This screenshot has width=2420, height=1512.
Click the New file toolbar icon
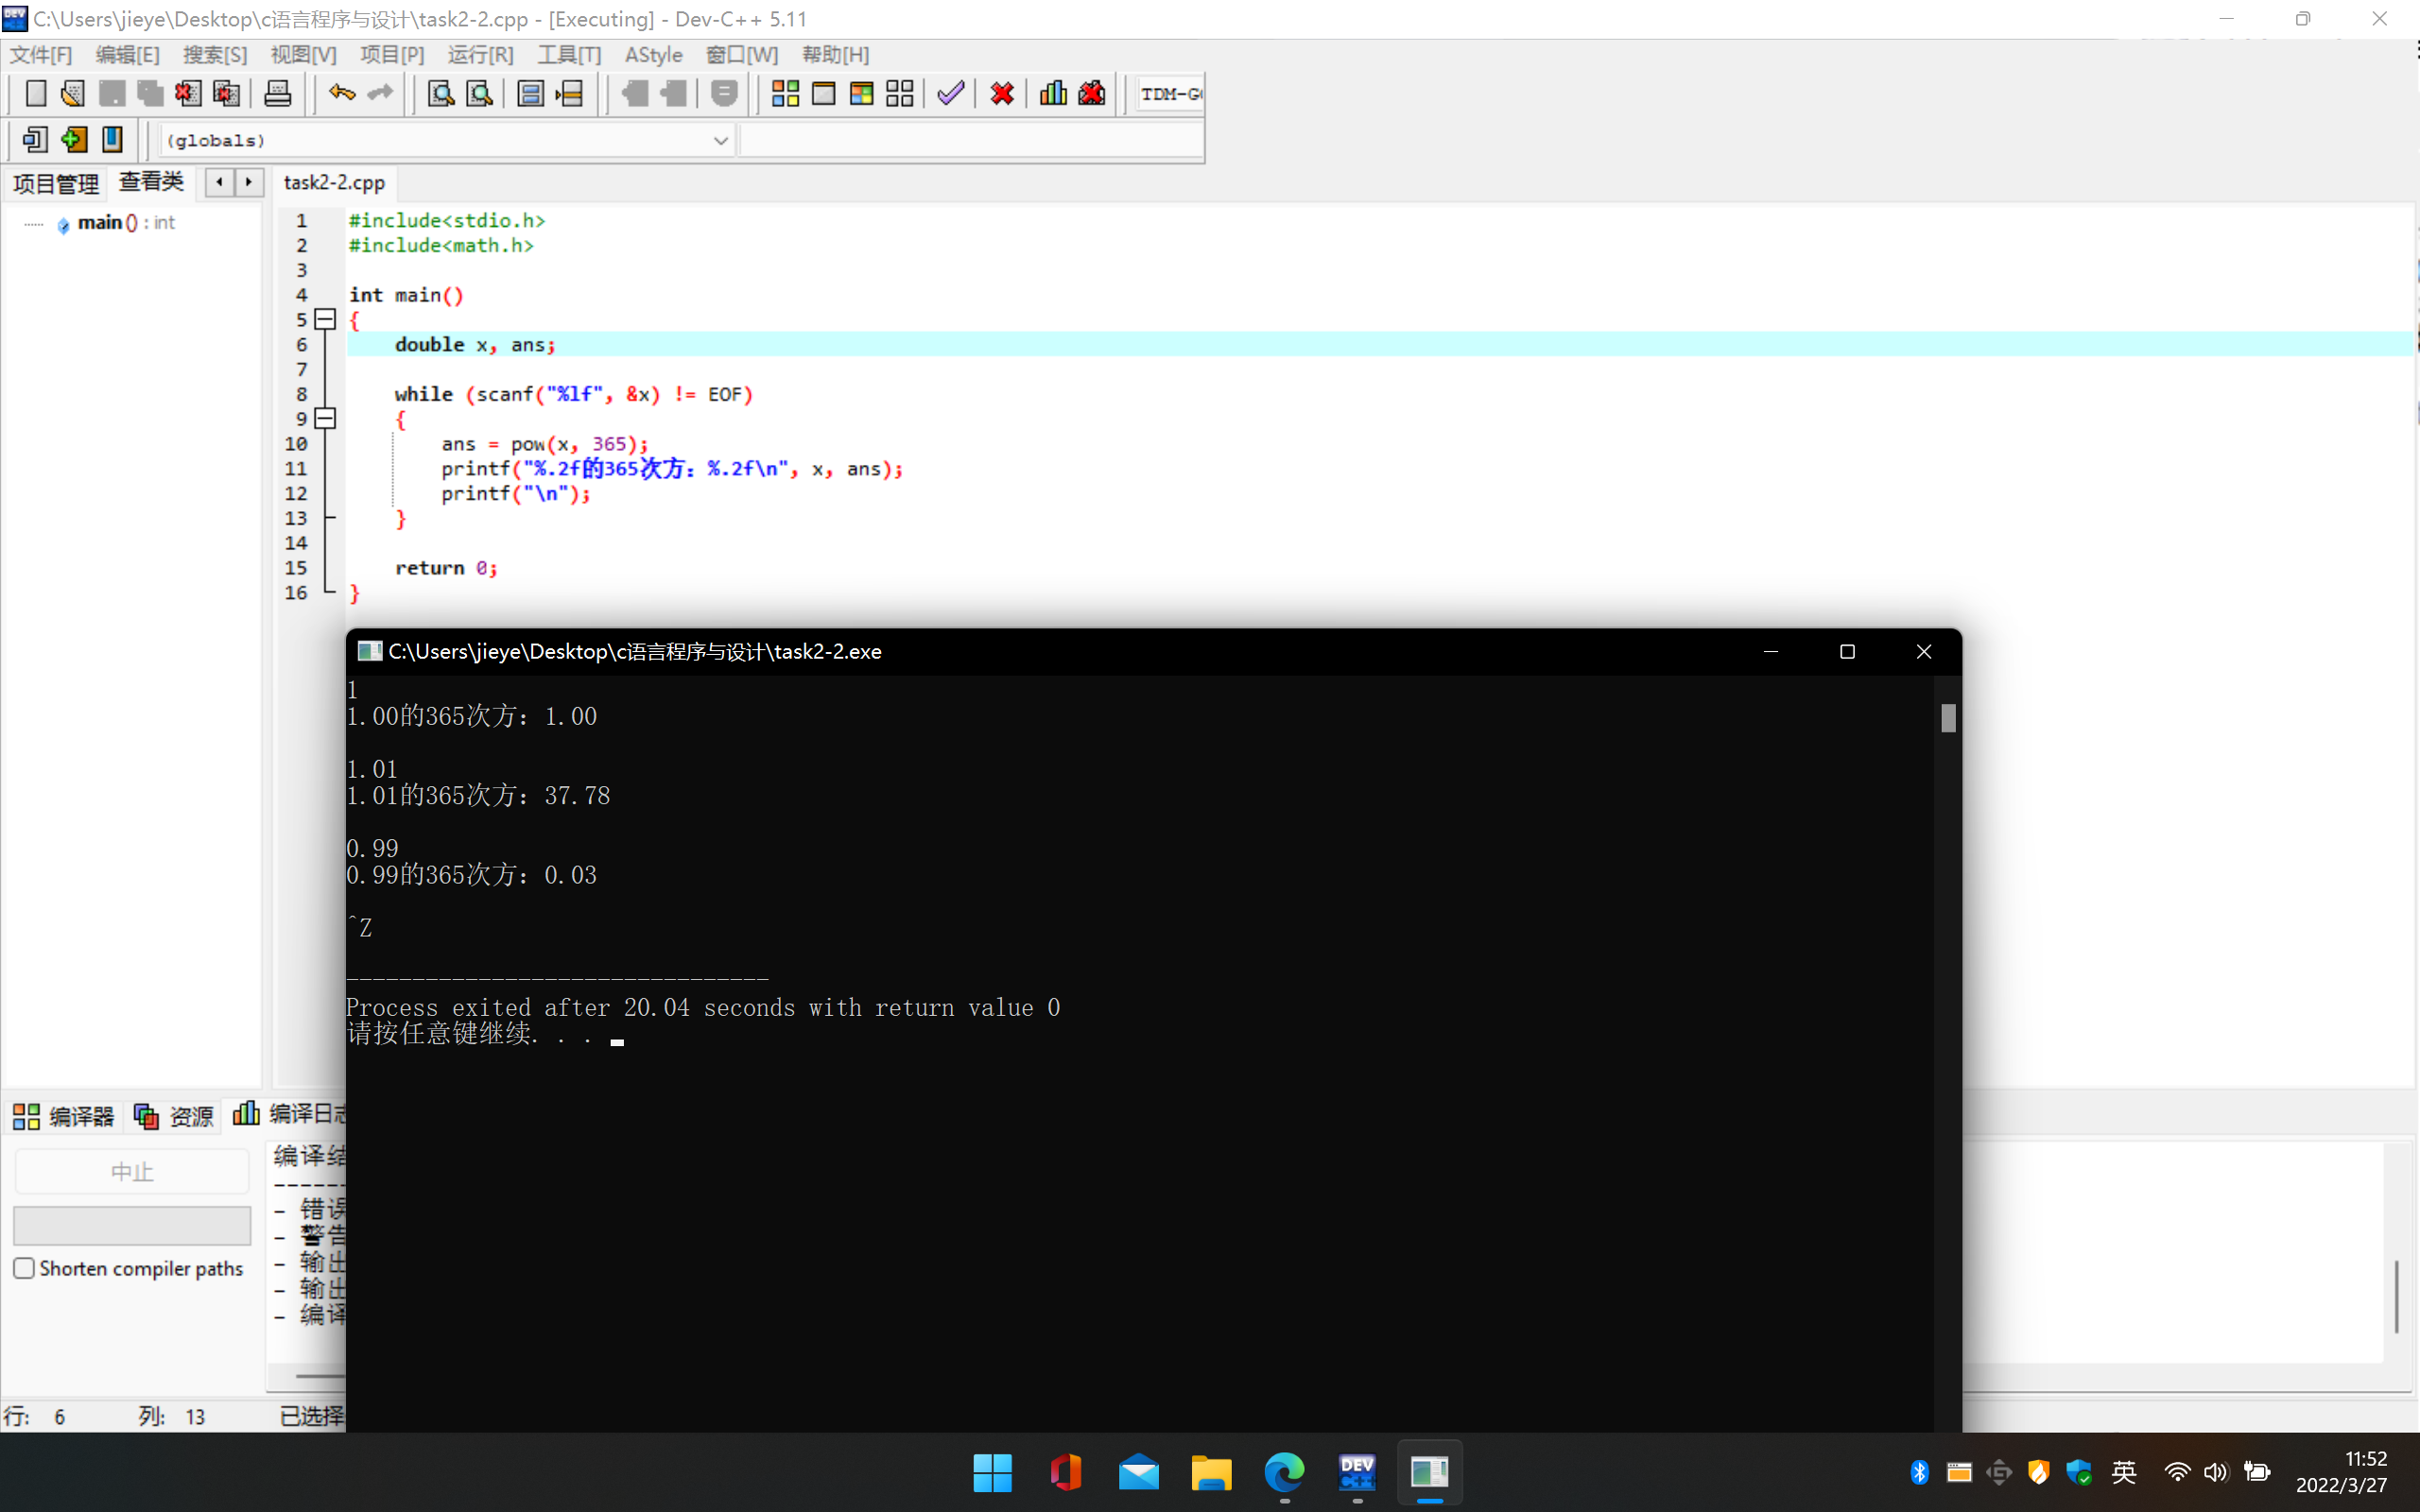click(x=35, y=94)
